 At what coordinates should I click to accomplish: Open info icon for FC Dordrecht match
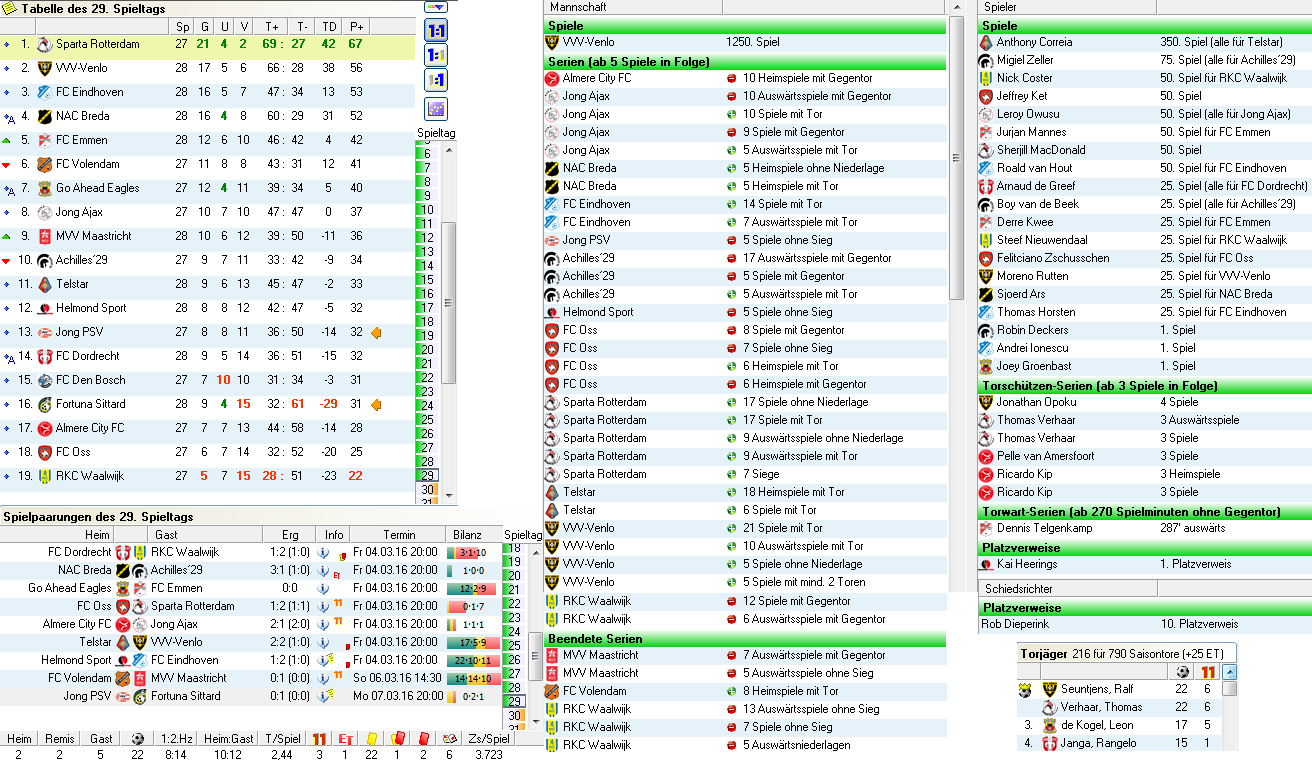(324, 552)
